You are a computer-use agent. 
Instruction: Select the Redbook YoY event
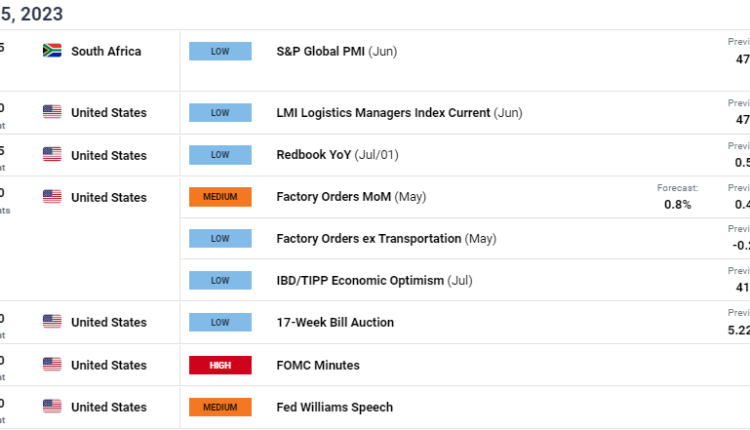point(339,155)
